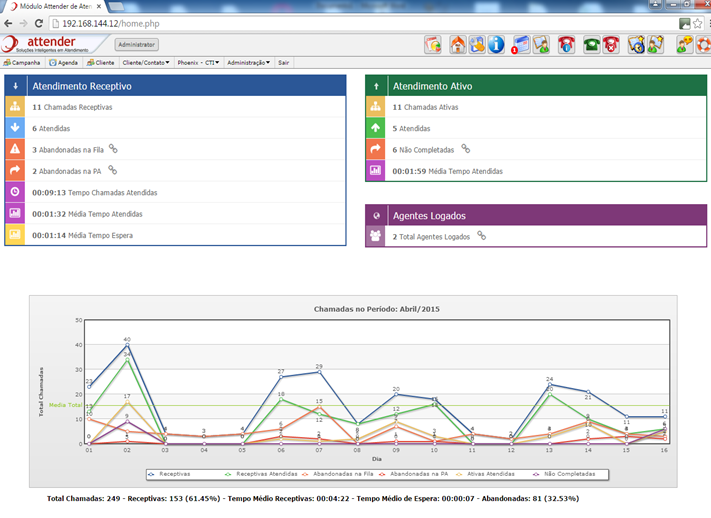Open link icon beside Abandonadas na Fila
The width and height of the screenshot is (711, 518).
[113, 149]
